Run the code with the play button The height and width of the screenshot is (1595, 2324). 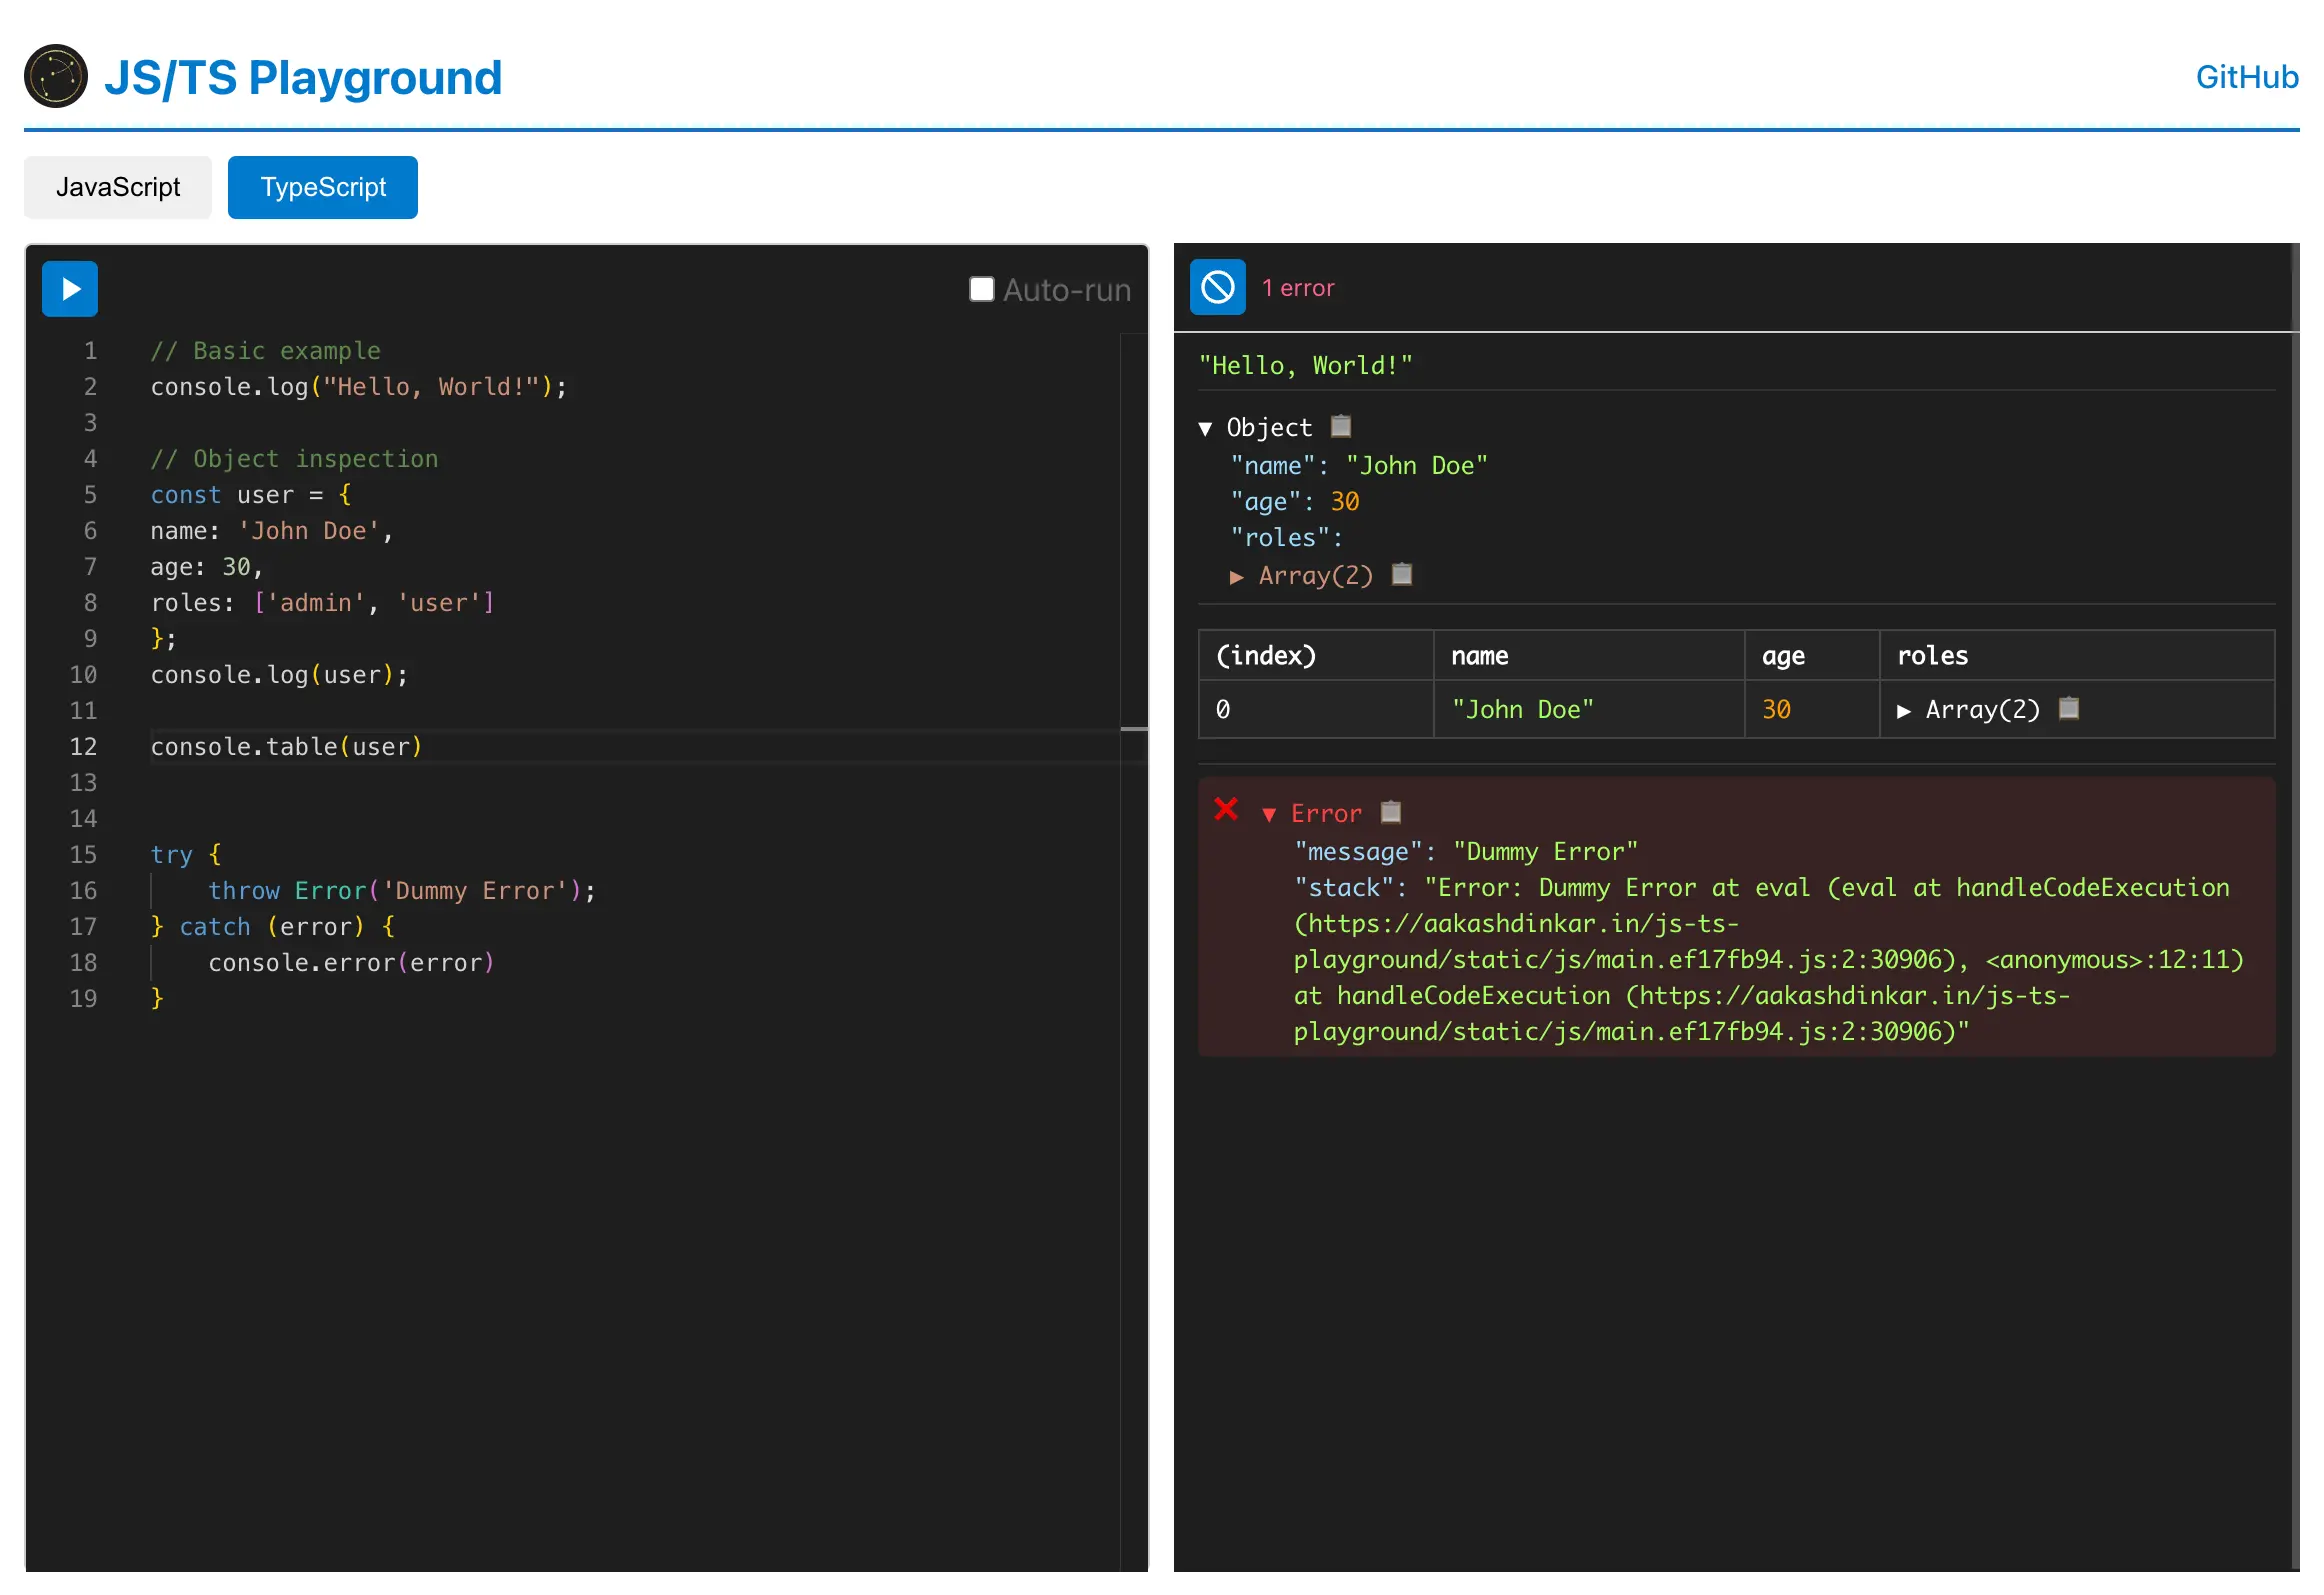(x=69, y=289)
